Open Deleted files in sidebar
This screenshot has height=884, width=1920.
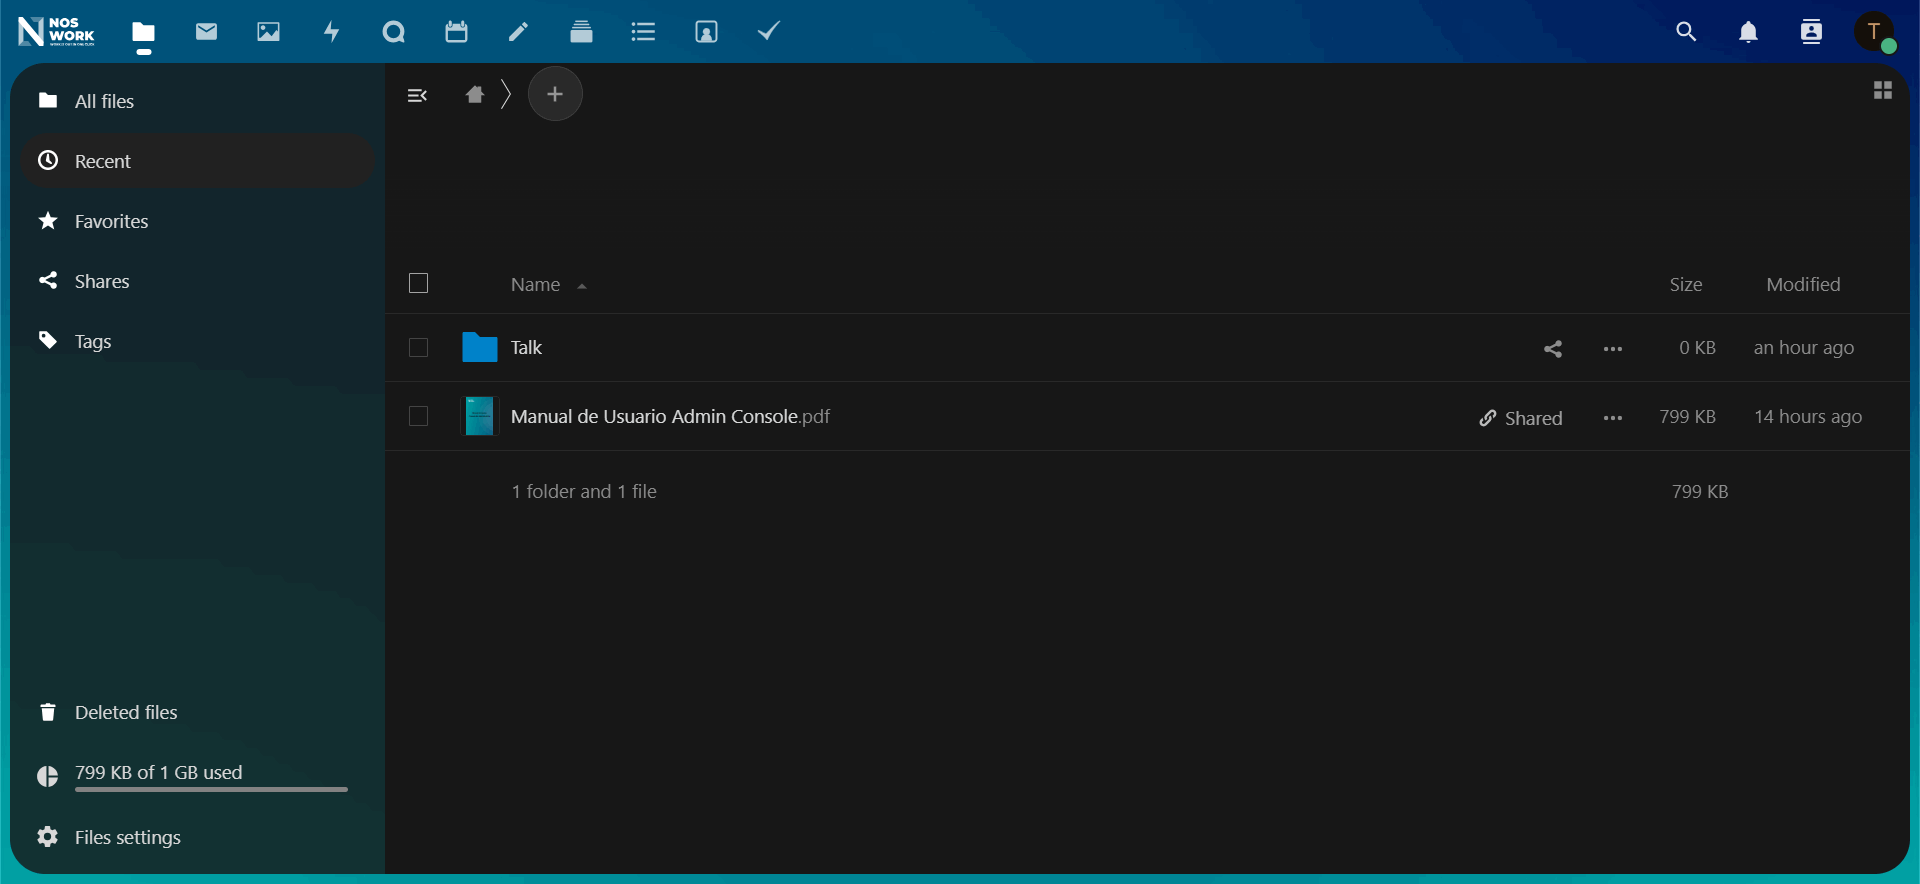pos(197,712)
